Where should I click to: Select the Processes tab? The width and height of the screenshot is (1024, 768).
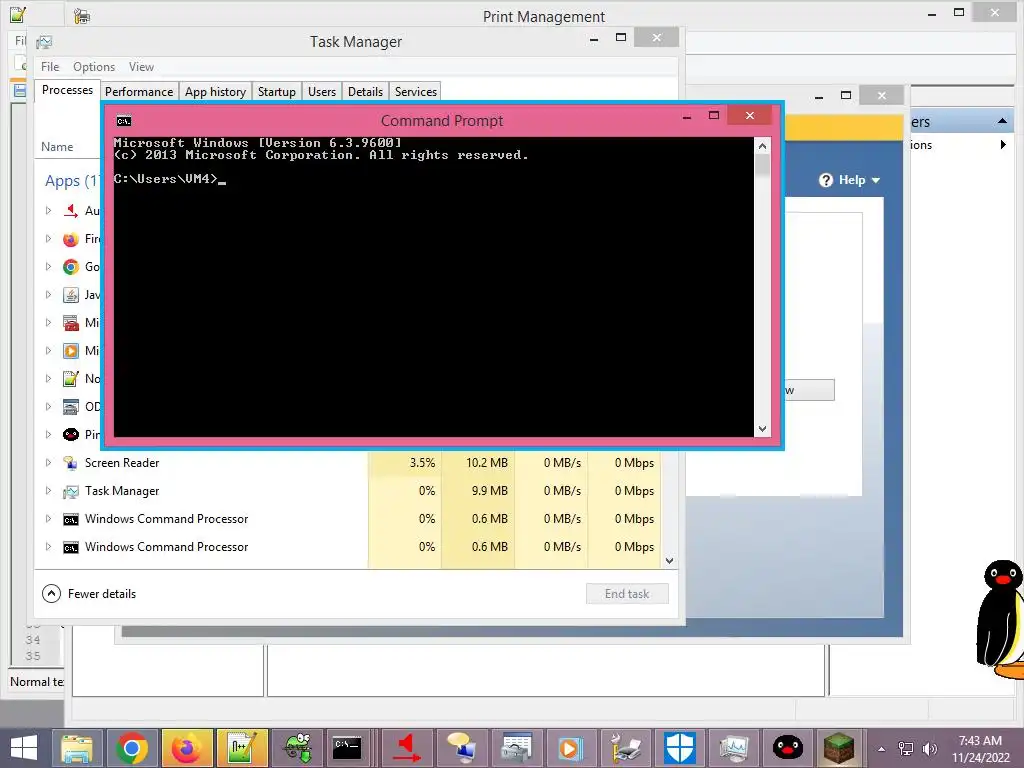click(x=67, y=90)
